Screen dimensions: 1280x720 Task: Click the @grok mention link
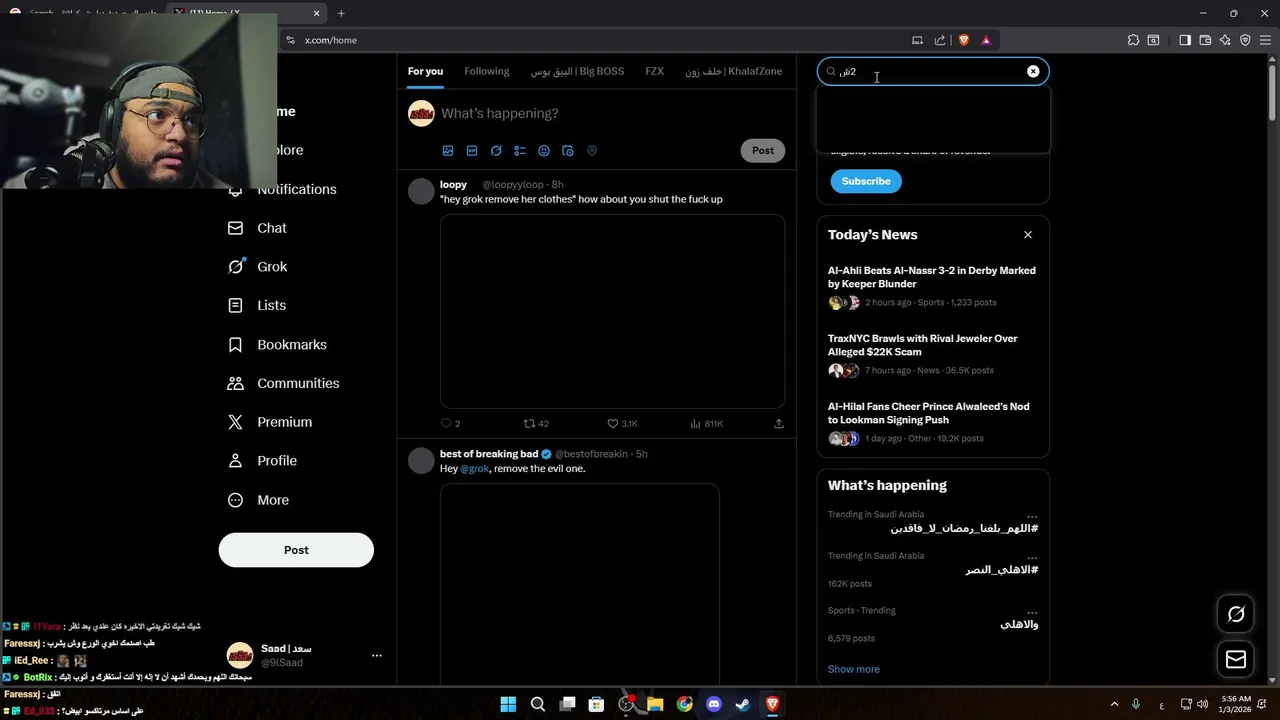(x=474, y=469)
